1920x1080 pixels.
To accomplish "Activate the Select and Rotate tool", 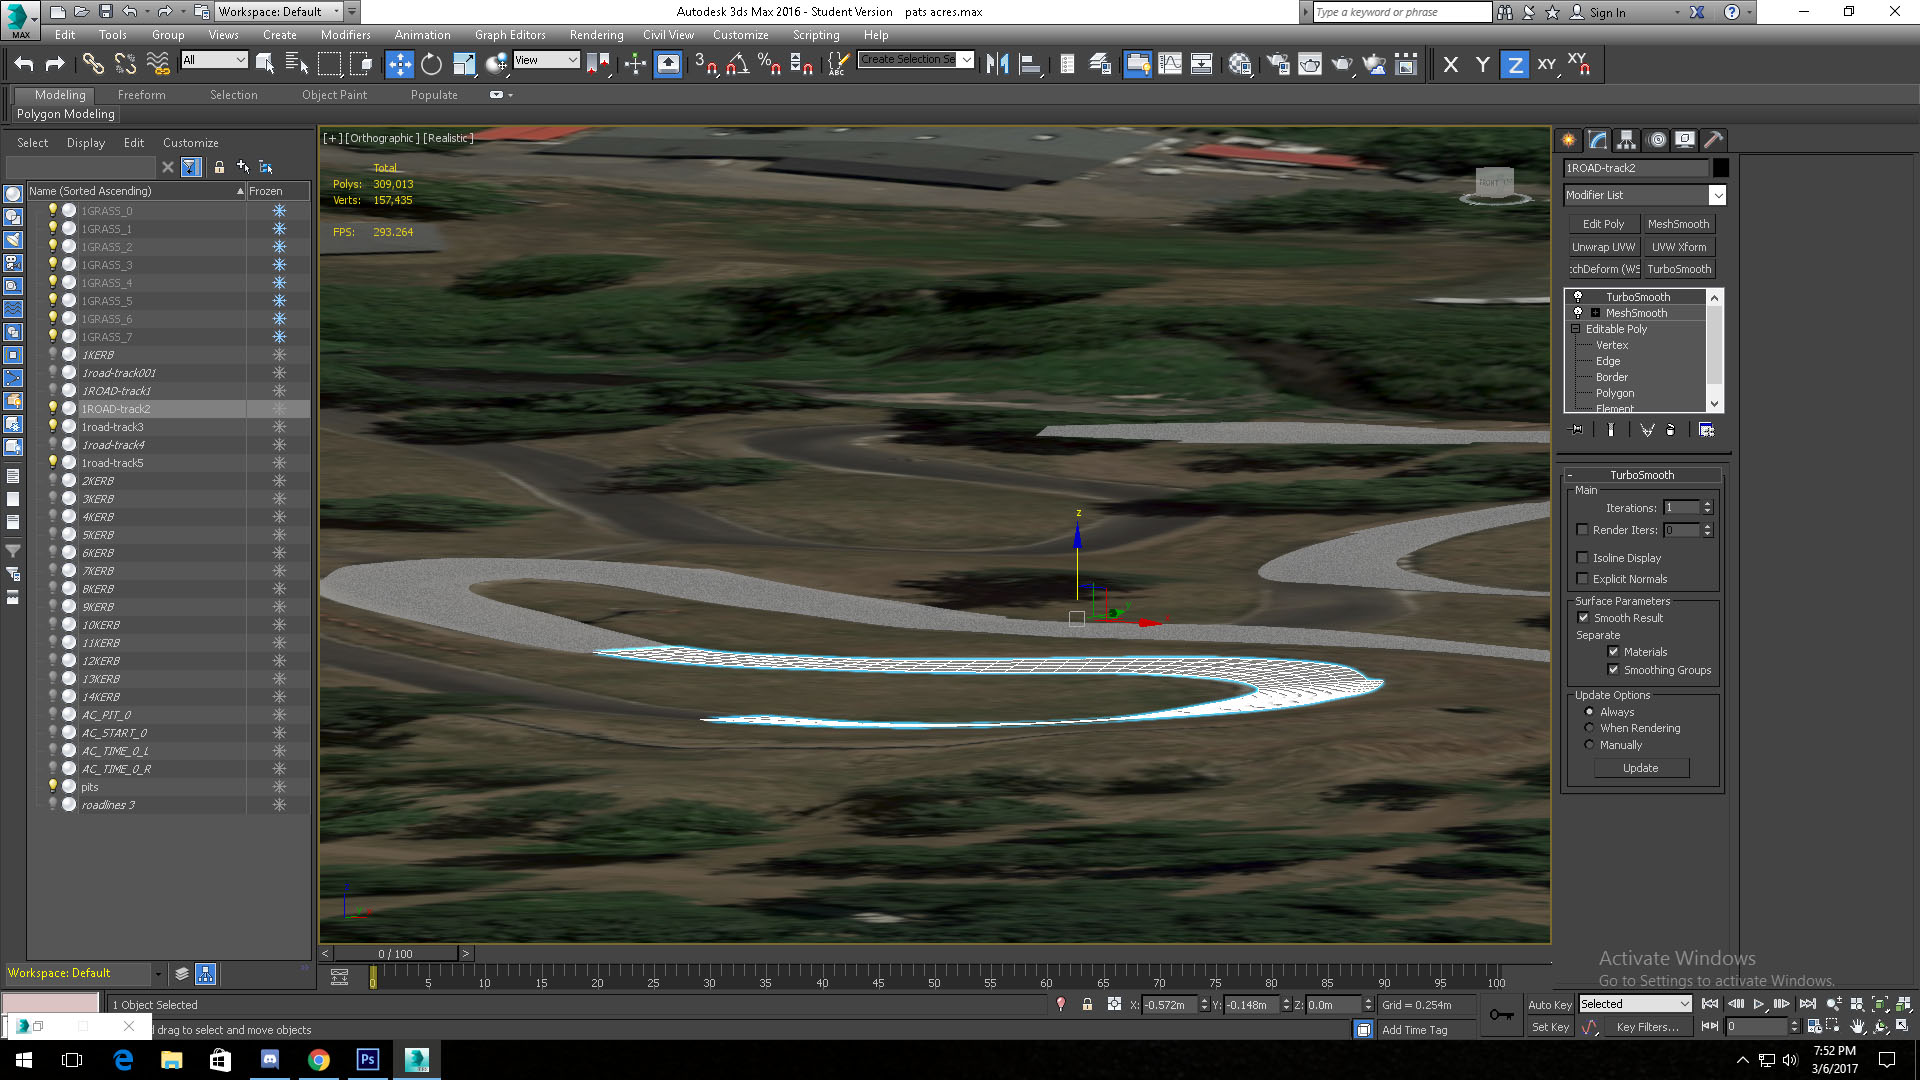I will (431, 64).
